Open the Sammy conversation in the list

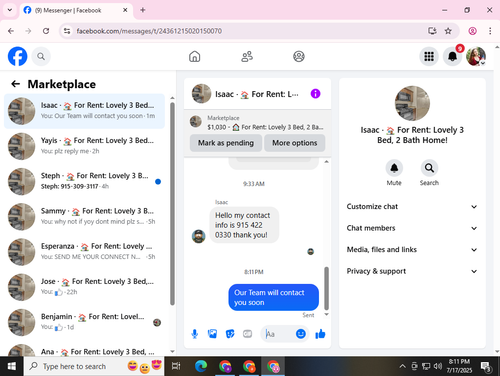84,217
